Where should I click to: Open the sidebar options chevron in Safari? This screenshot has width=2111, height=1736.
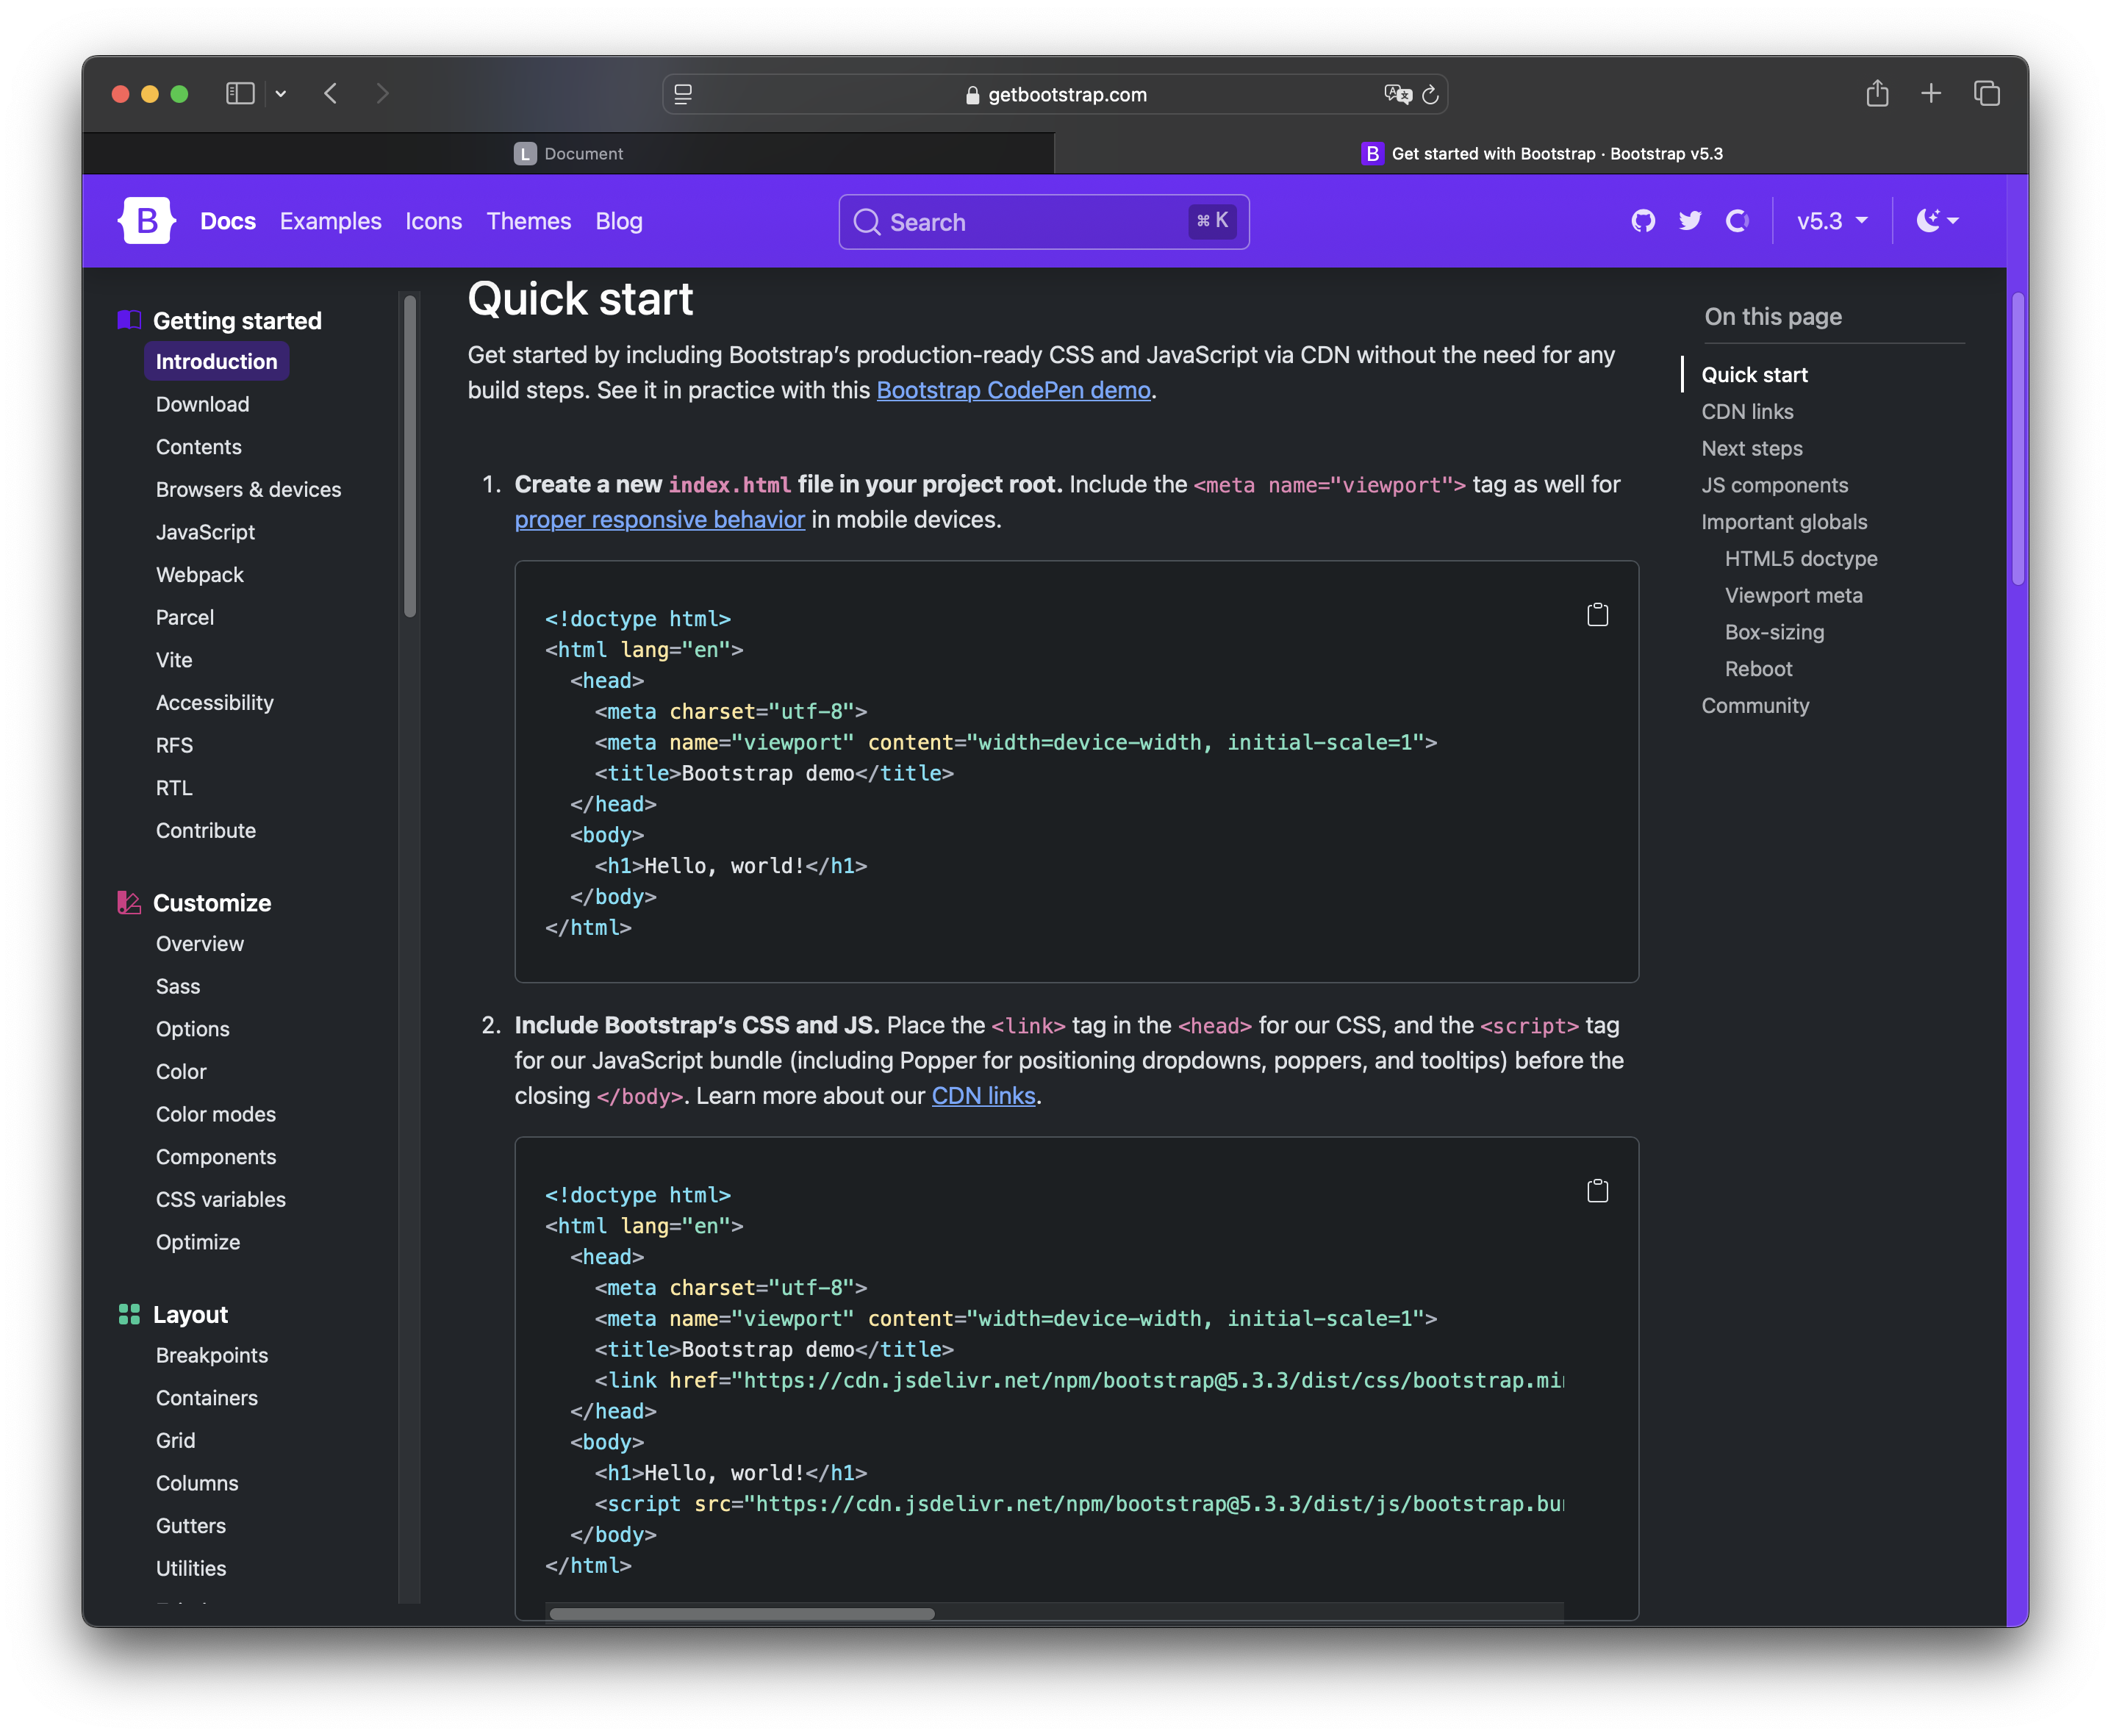[x=281, y=94]
